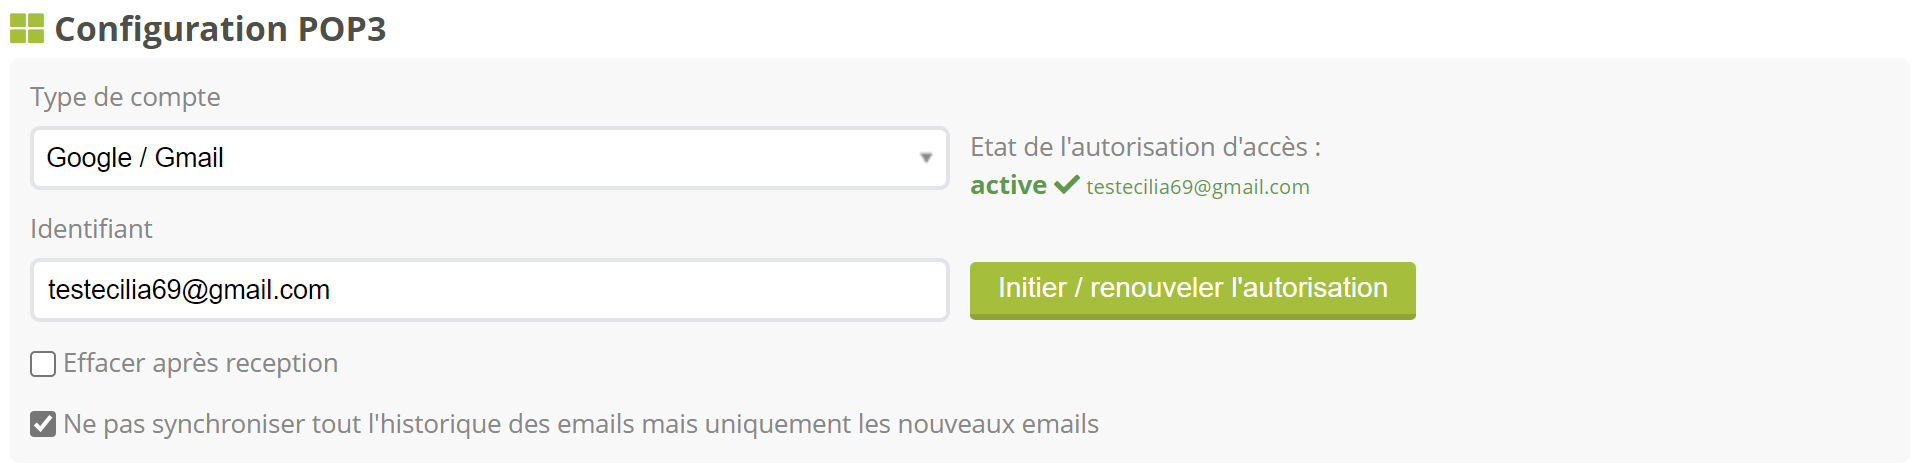Viewport: 1922px width, 474px height.
Task: Enable the Effacer après reception checkbox
Action: (x=43, y=364)
